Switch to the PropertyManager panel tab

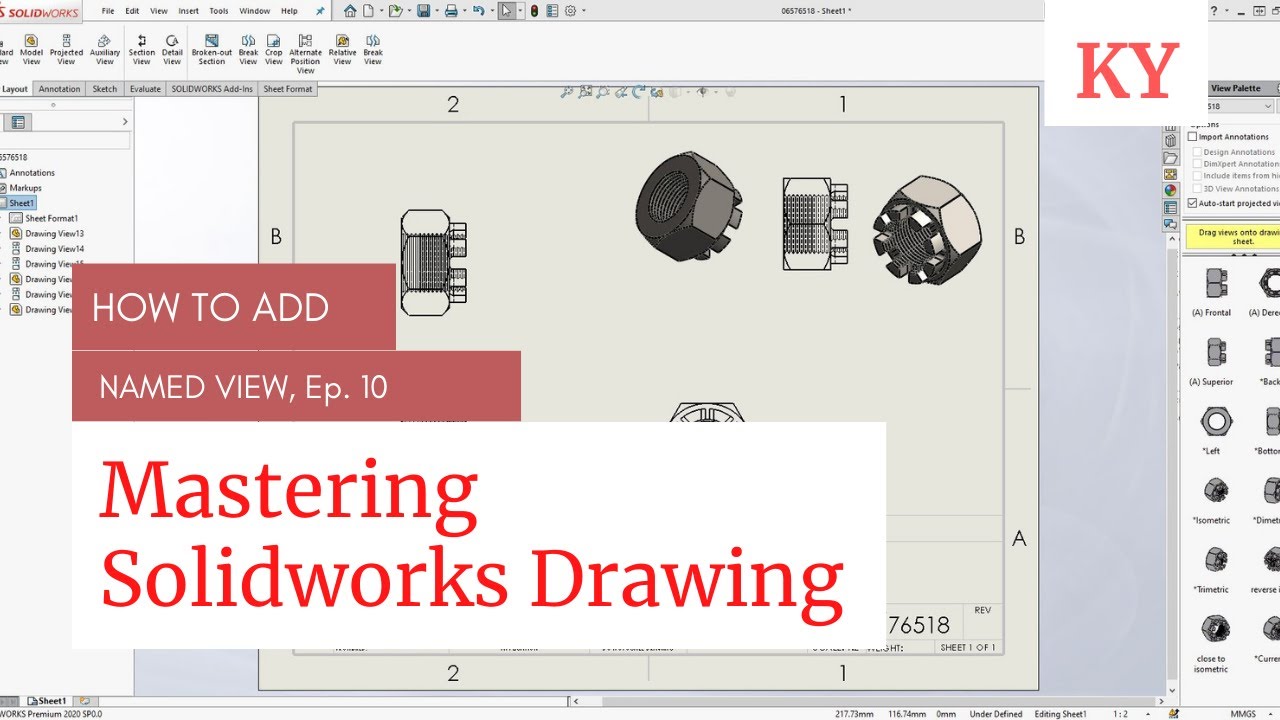pyautogui.click(x=18, y=122)
